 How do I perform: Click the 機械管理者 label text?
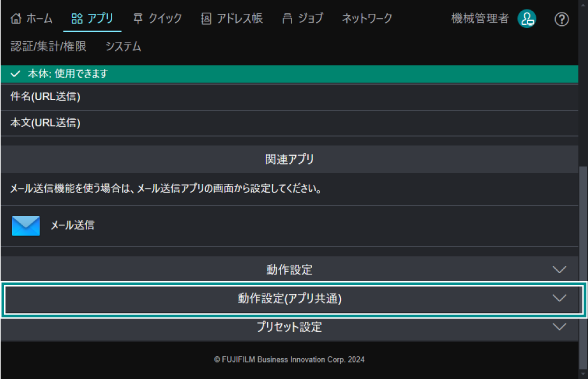(480, 18)
